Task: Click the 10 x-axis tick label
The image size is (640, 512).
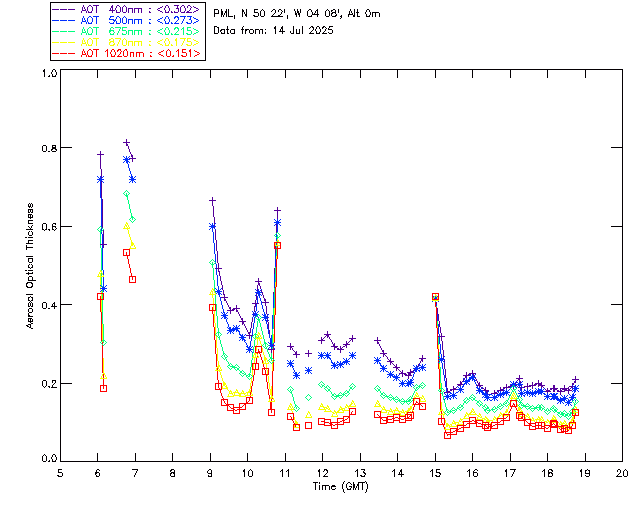Action: coord(247,474)
